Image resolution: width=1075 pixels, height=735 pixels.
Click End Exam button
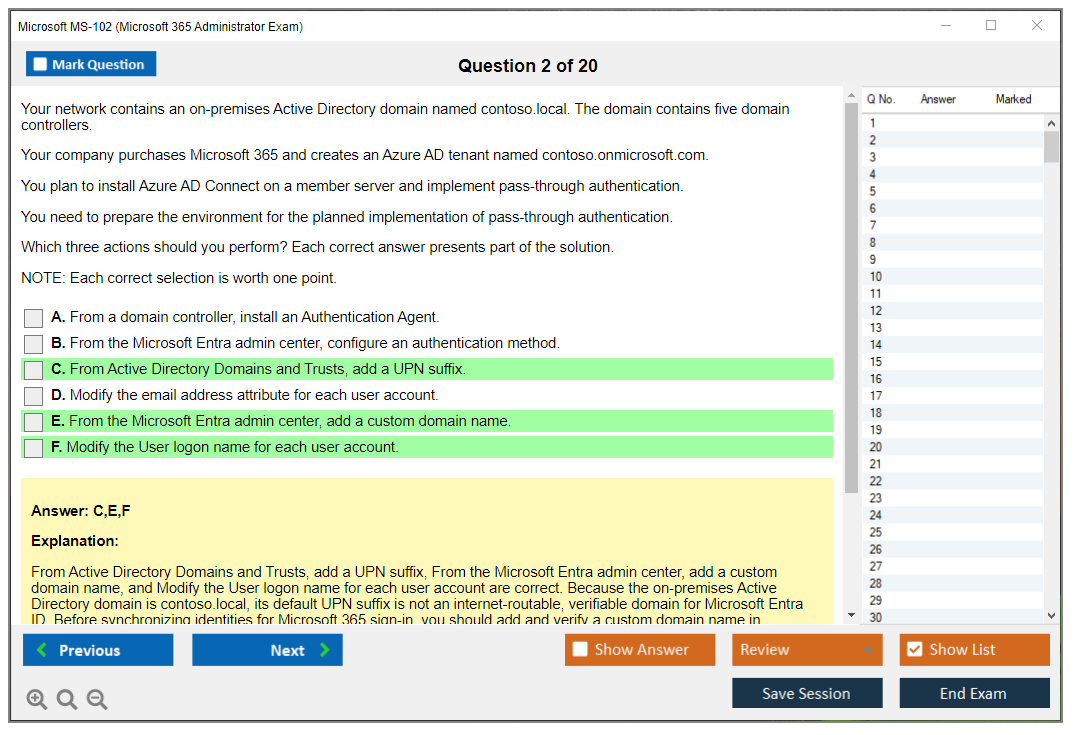[x=974, y=693]
